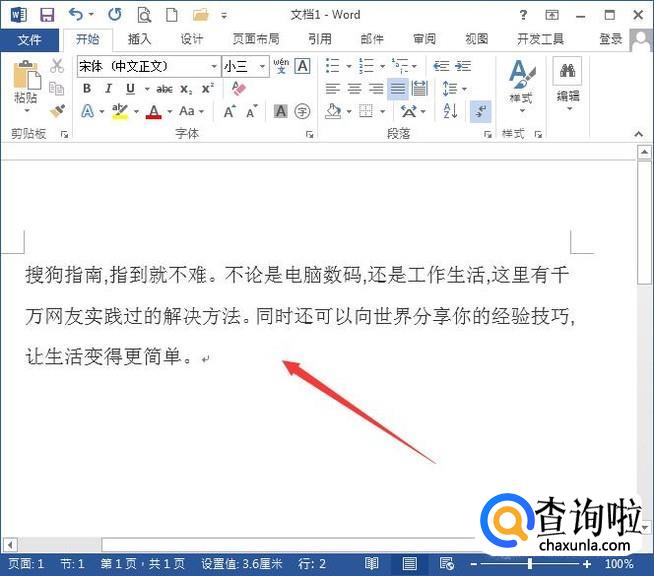This screenshot has height=576, width=654.
Task: Click the Cut scissors icon
Action: pos(57,66)
